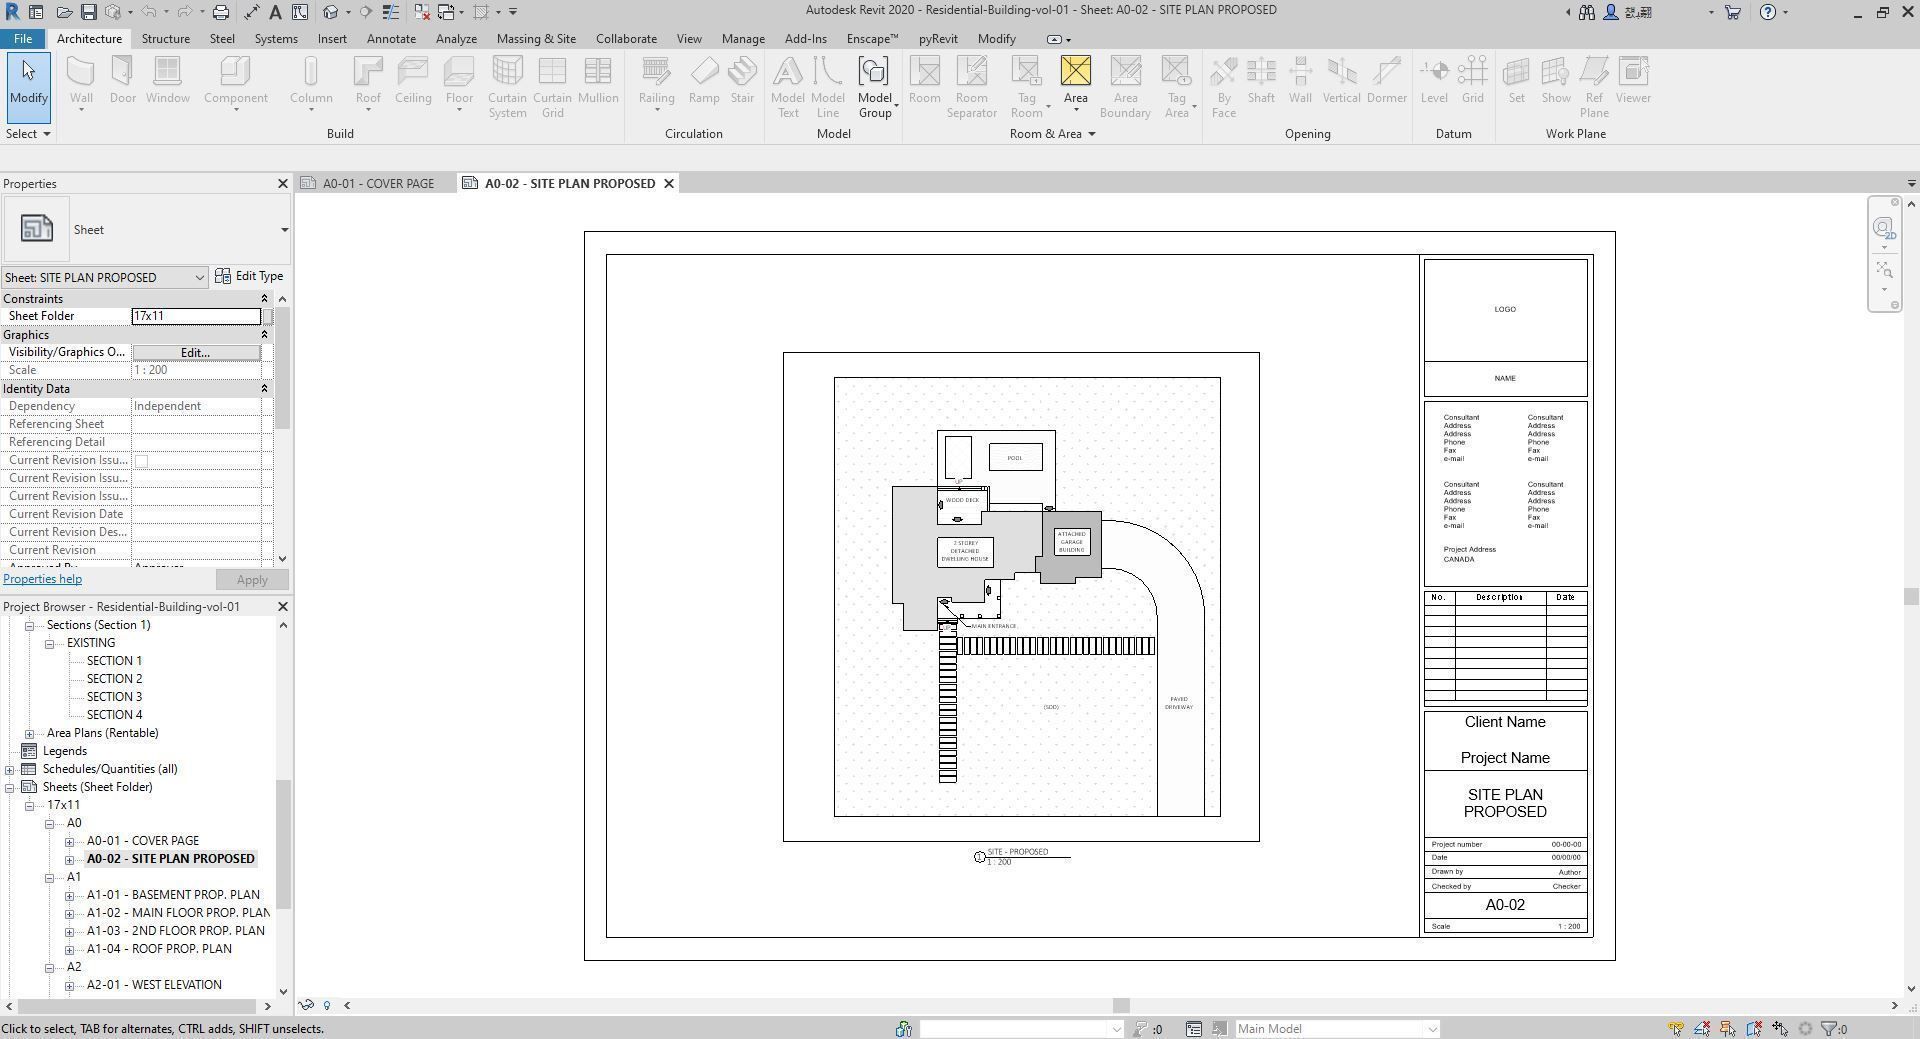Select A2-01 - WEST ELEVATION sheet

click(x=154, y=986)
